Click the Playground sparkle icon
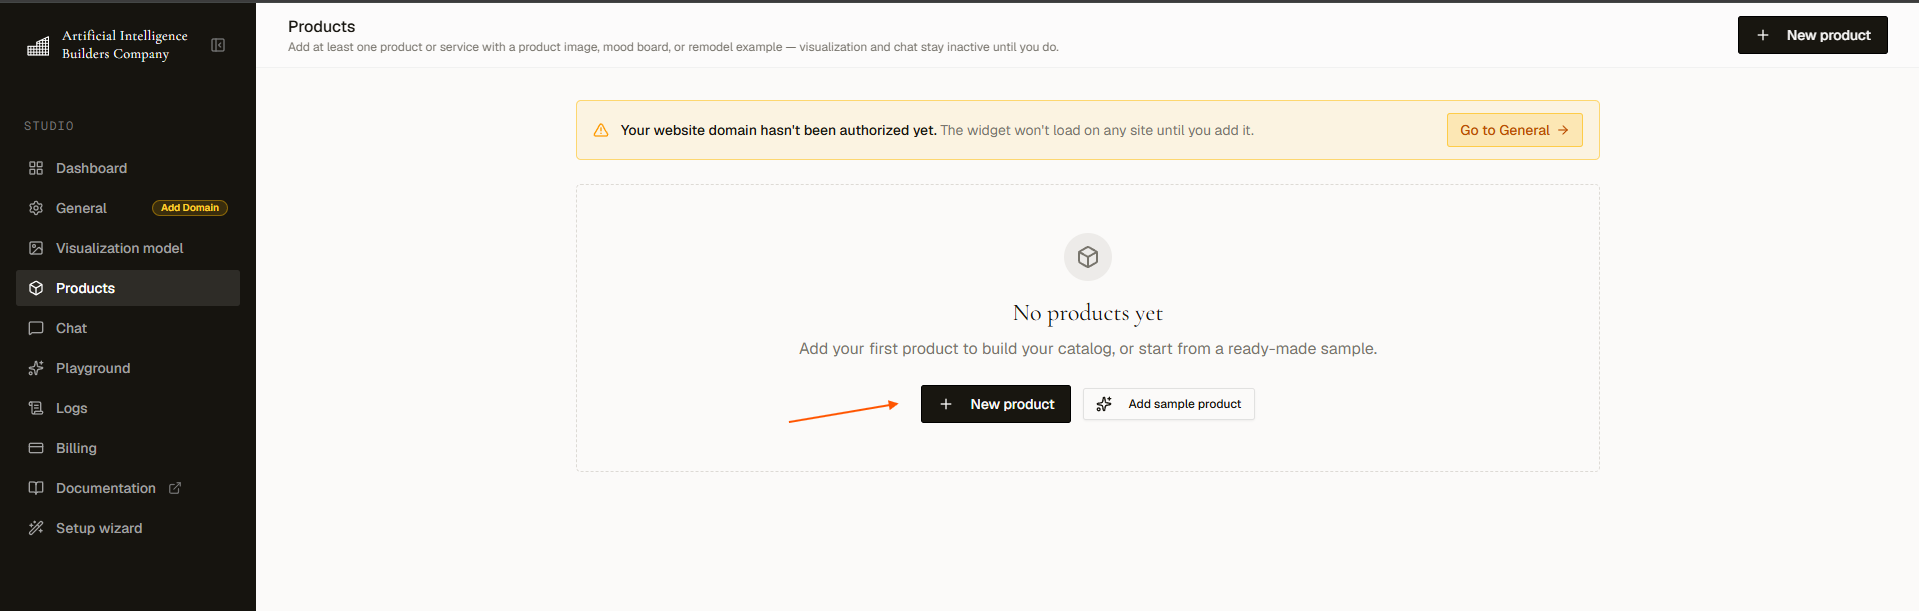1919x611 pixels. click(36, 368)
